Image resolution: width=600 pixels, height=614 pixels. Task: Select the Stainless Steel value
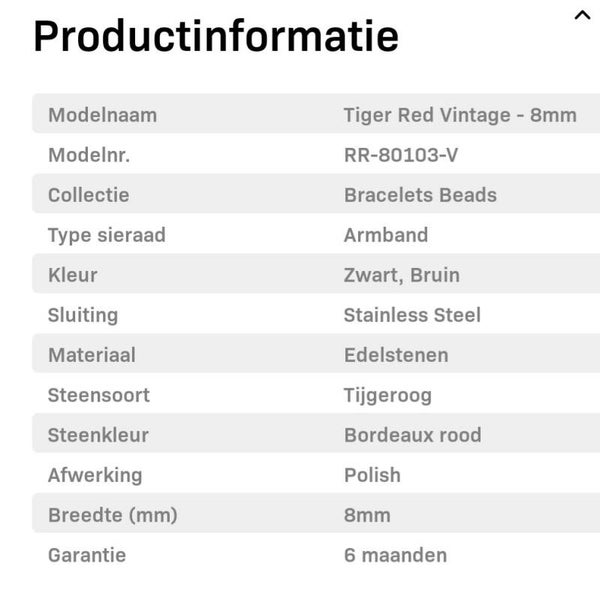click(412, 315)
